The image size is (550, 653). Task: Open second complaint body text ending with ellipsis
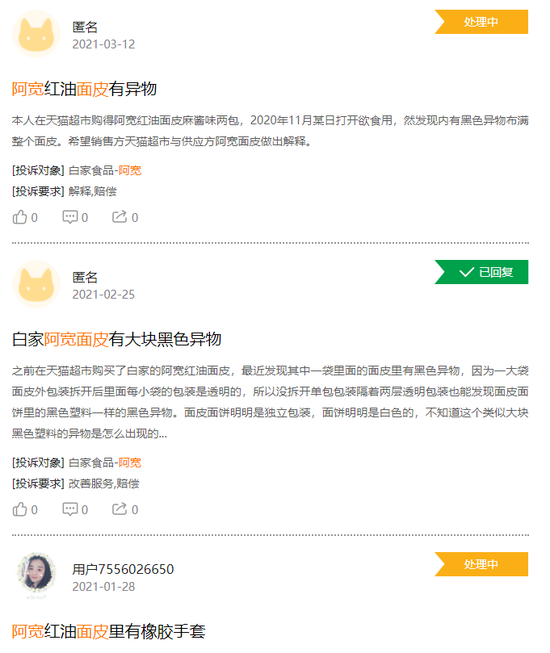270,402
